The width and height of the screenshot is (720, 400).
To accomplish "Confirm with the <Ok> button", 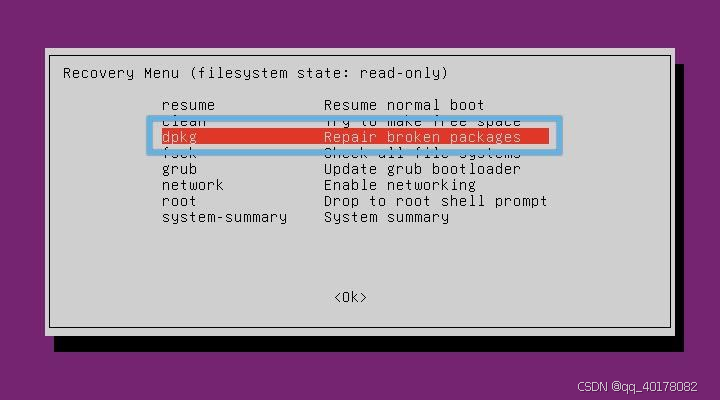I will [x=350, y=298].
